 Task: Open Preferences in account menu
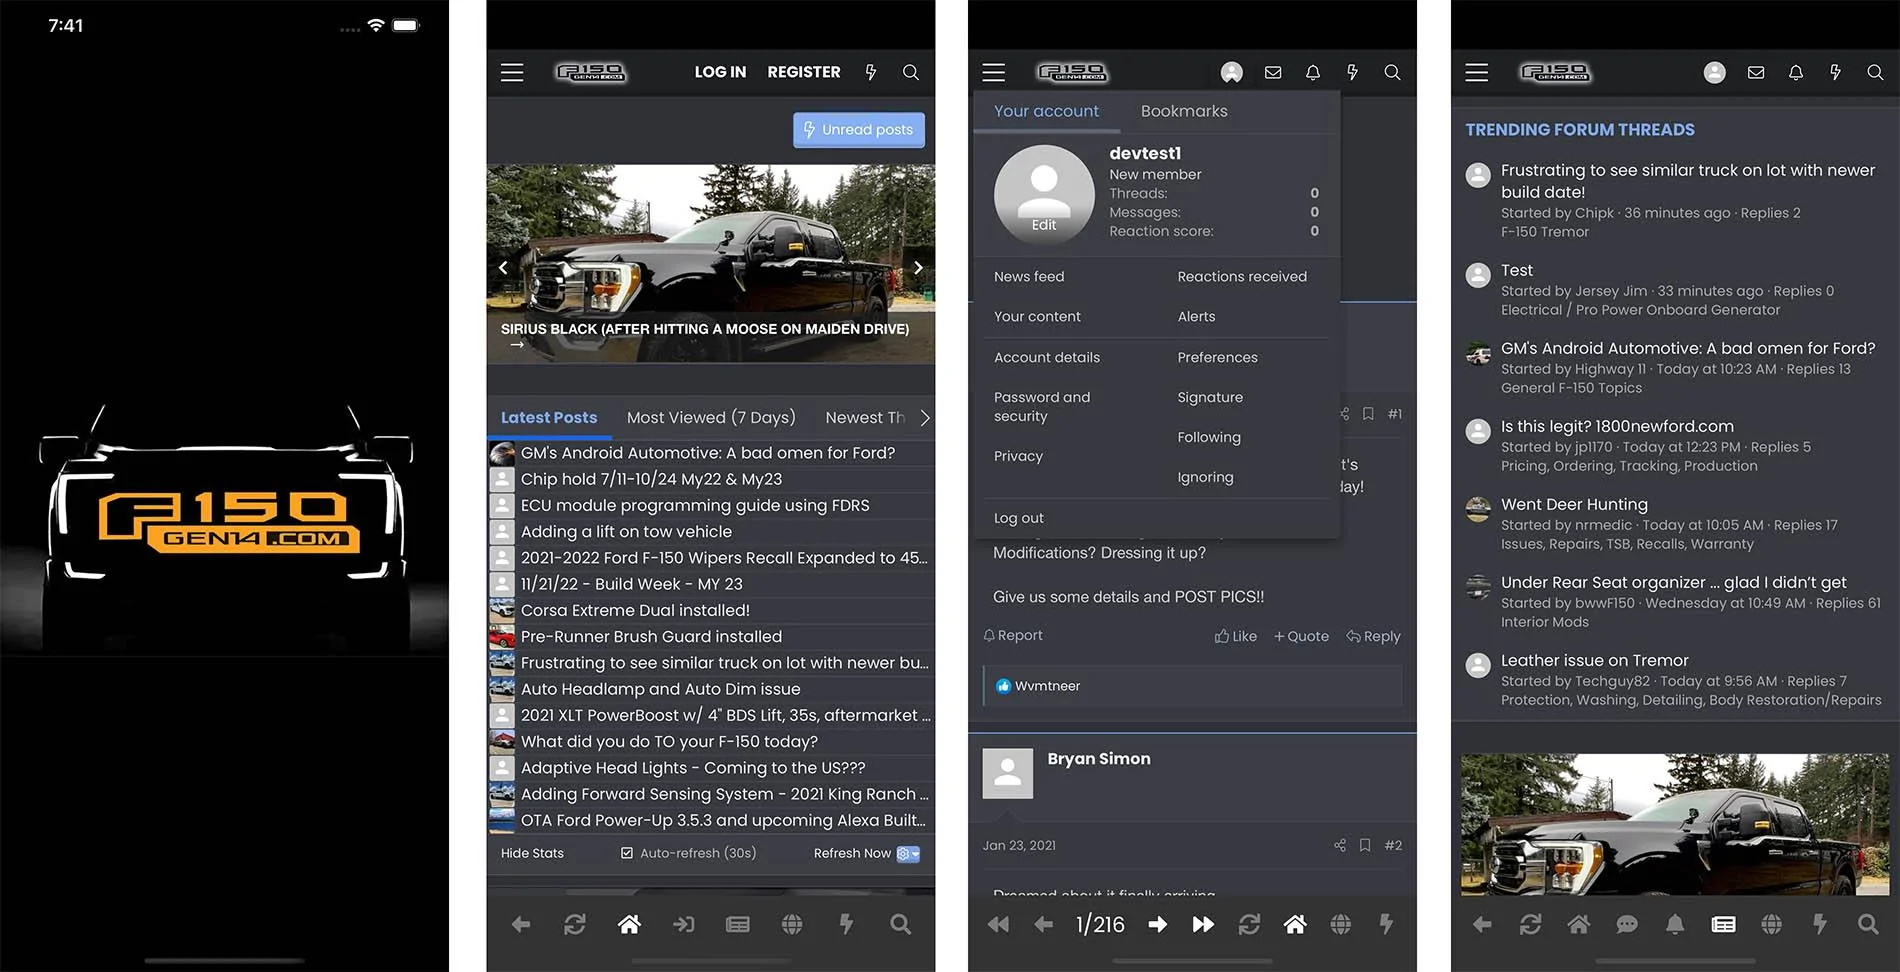1217,357
